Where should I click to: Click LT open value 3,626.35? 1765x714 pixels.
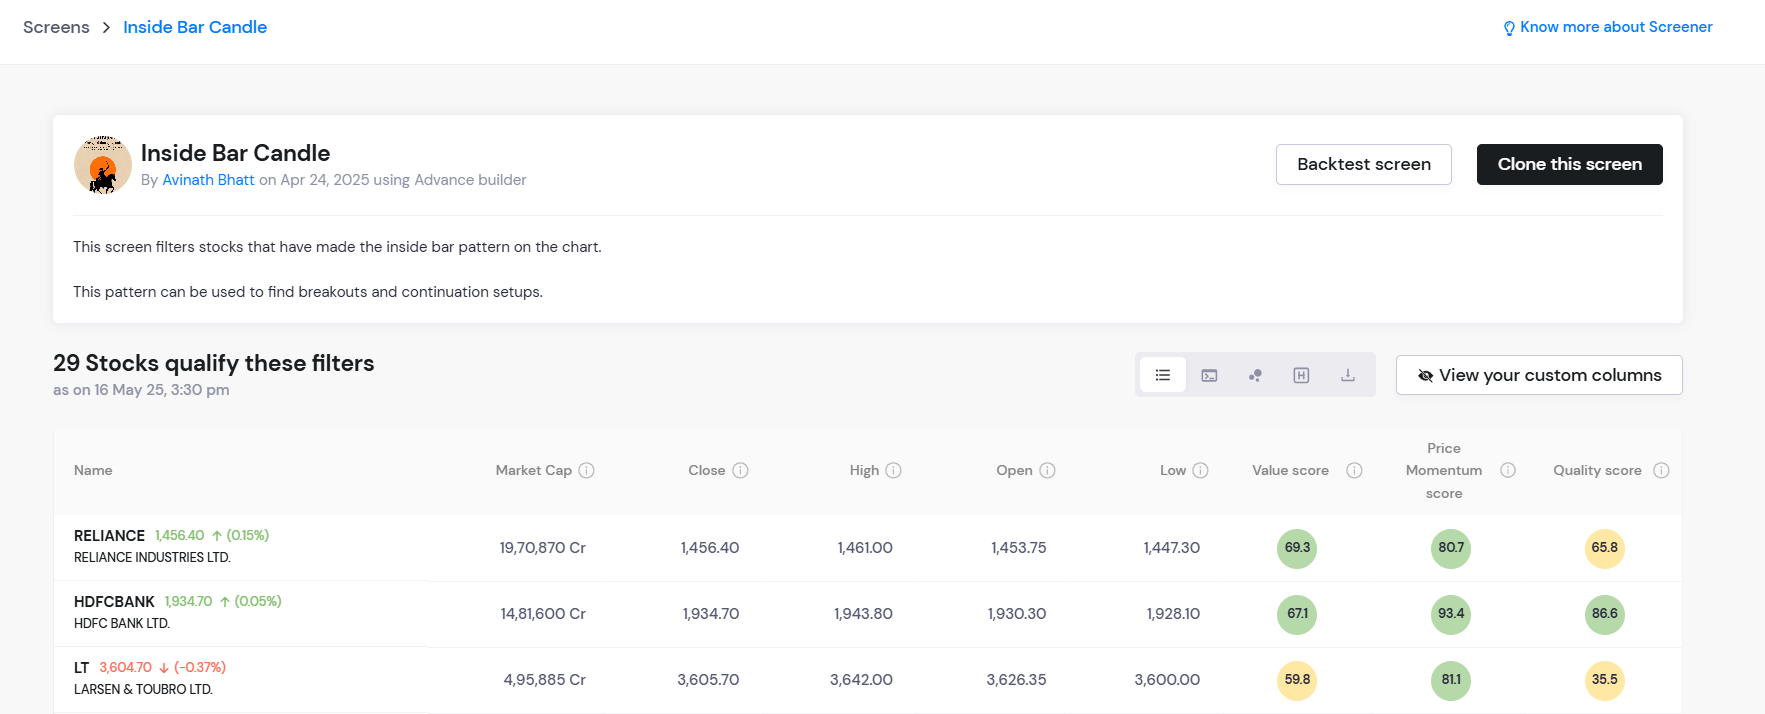click(x=1016, y=680)
